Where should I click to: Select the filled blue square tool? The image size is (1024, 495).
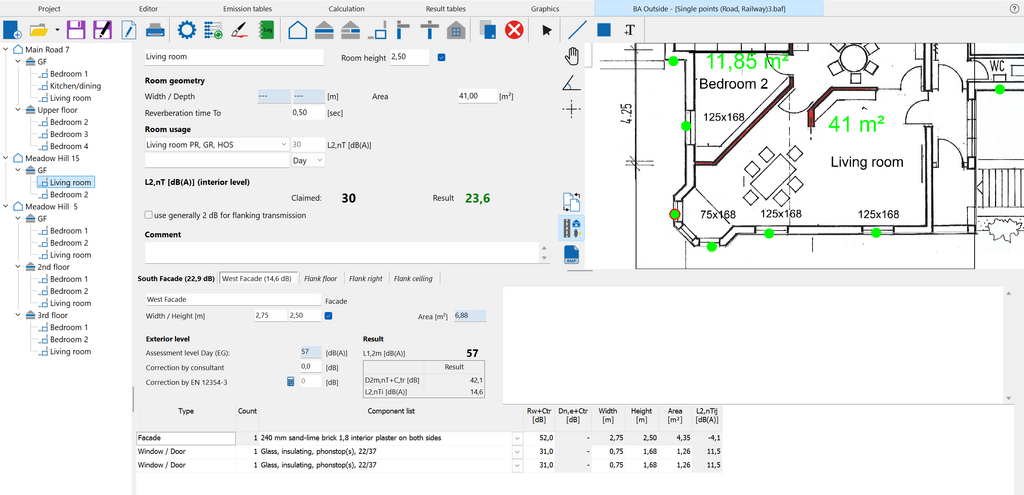604,30
